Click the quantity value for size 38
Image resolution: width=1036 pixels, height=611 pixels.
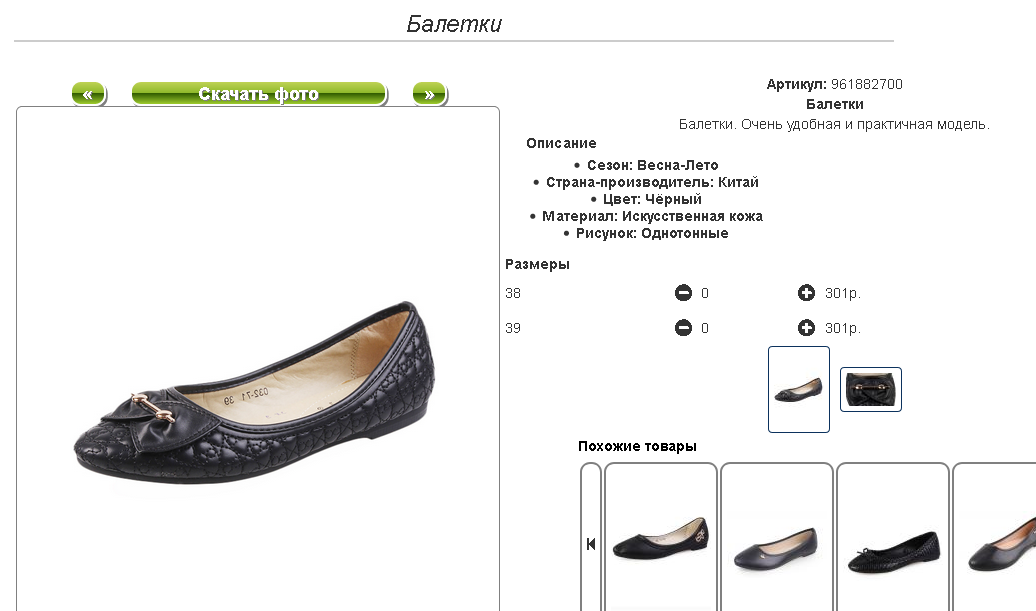tap(705, 293)
